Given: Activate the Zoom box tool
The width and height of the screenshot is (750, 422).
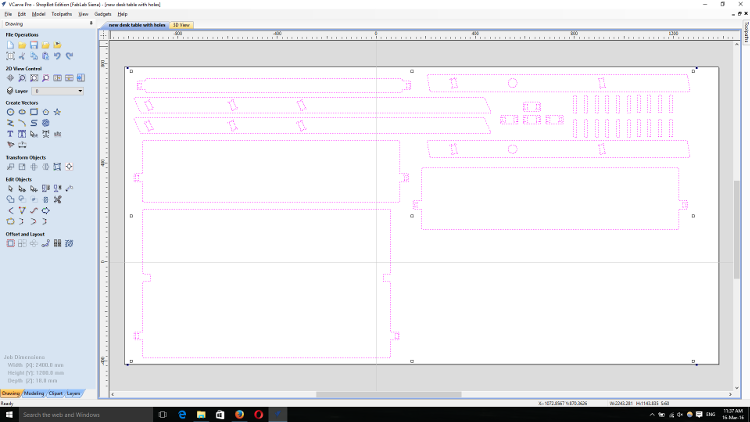Looking at the screenshot, I should 22,78.
